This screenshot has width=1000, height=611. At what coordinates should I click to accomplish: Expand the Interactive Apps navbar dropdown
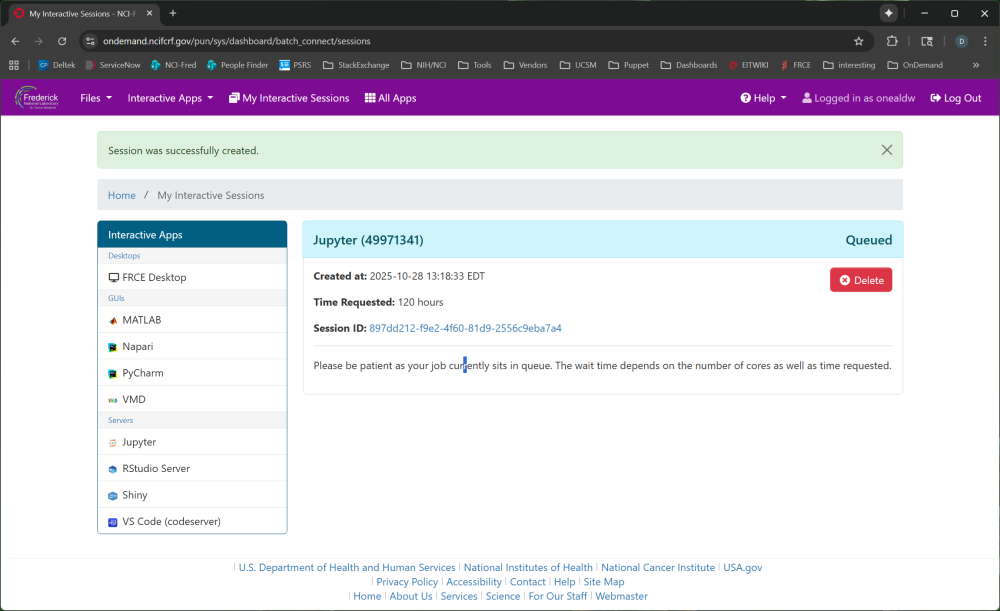(170, 98)
